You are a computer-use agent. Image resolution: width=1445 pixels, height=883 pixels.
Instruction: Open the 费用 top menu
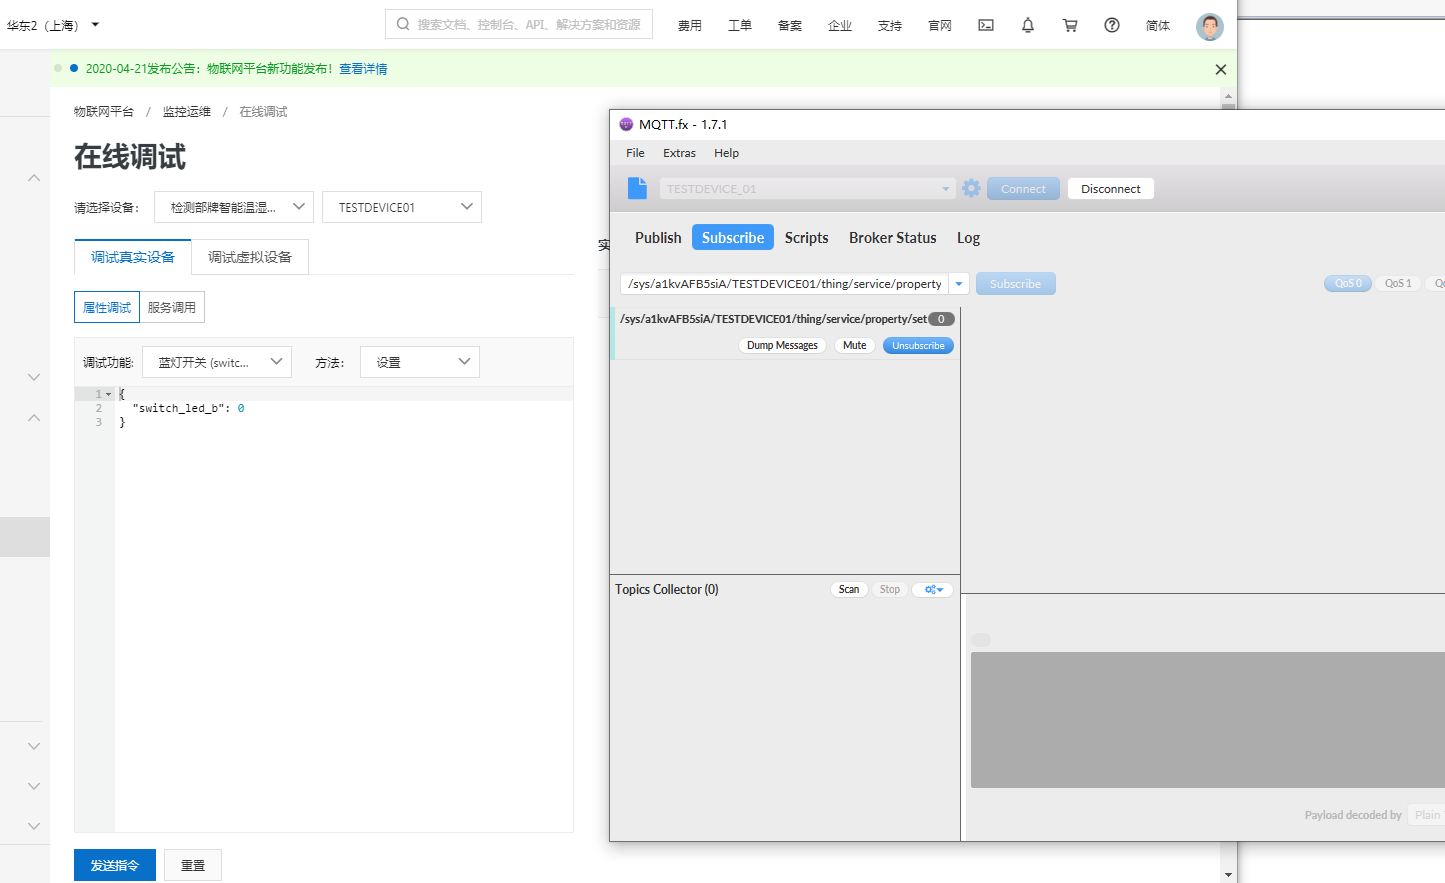click(x=690, y=25)
